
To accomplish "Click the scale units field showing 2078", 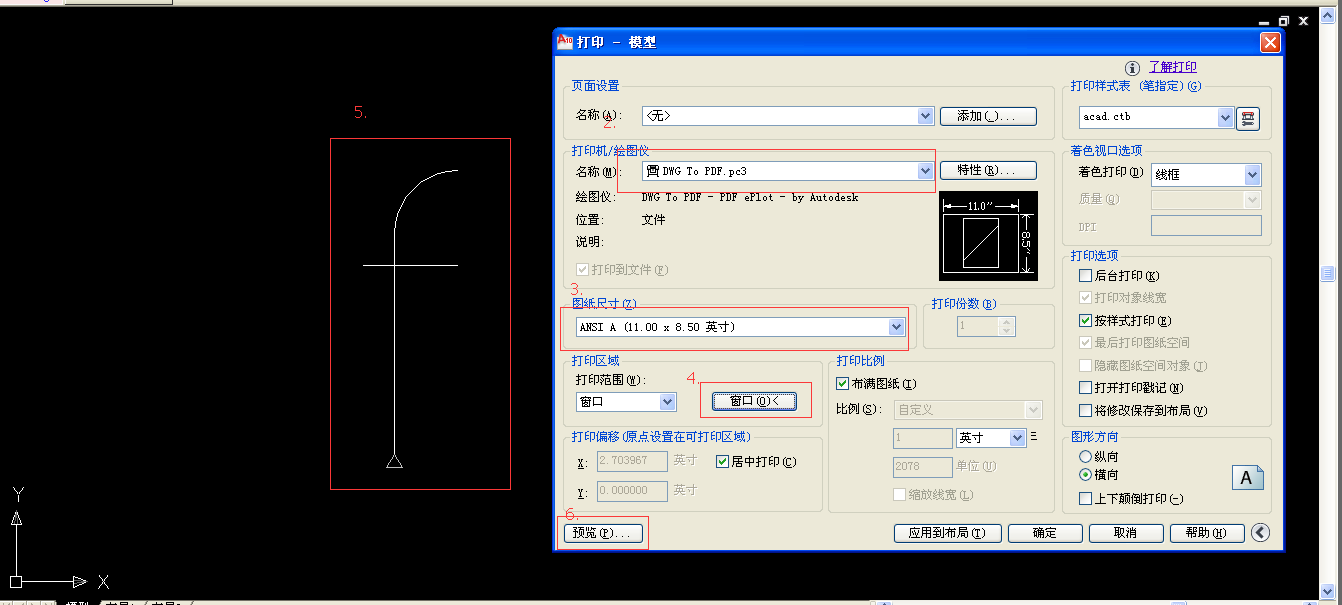I will pos(923,467).
